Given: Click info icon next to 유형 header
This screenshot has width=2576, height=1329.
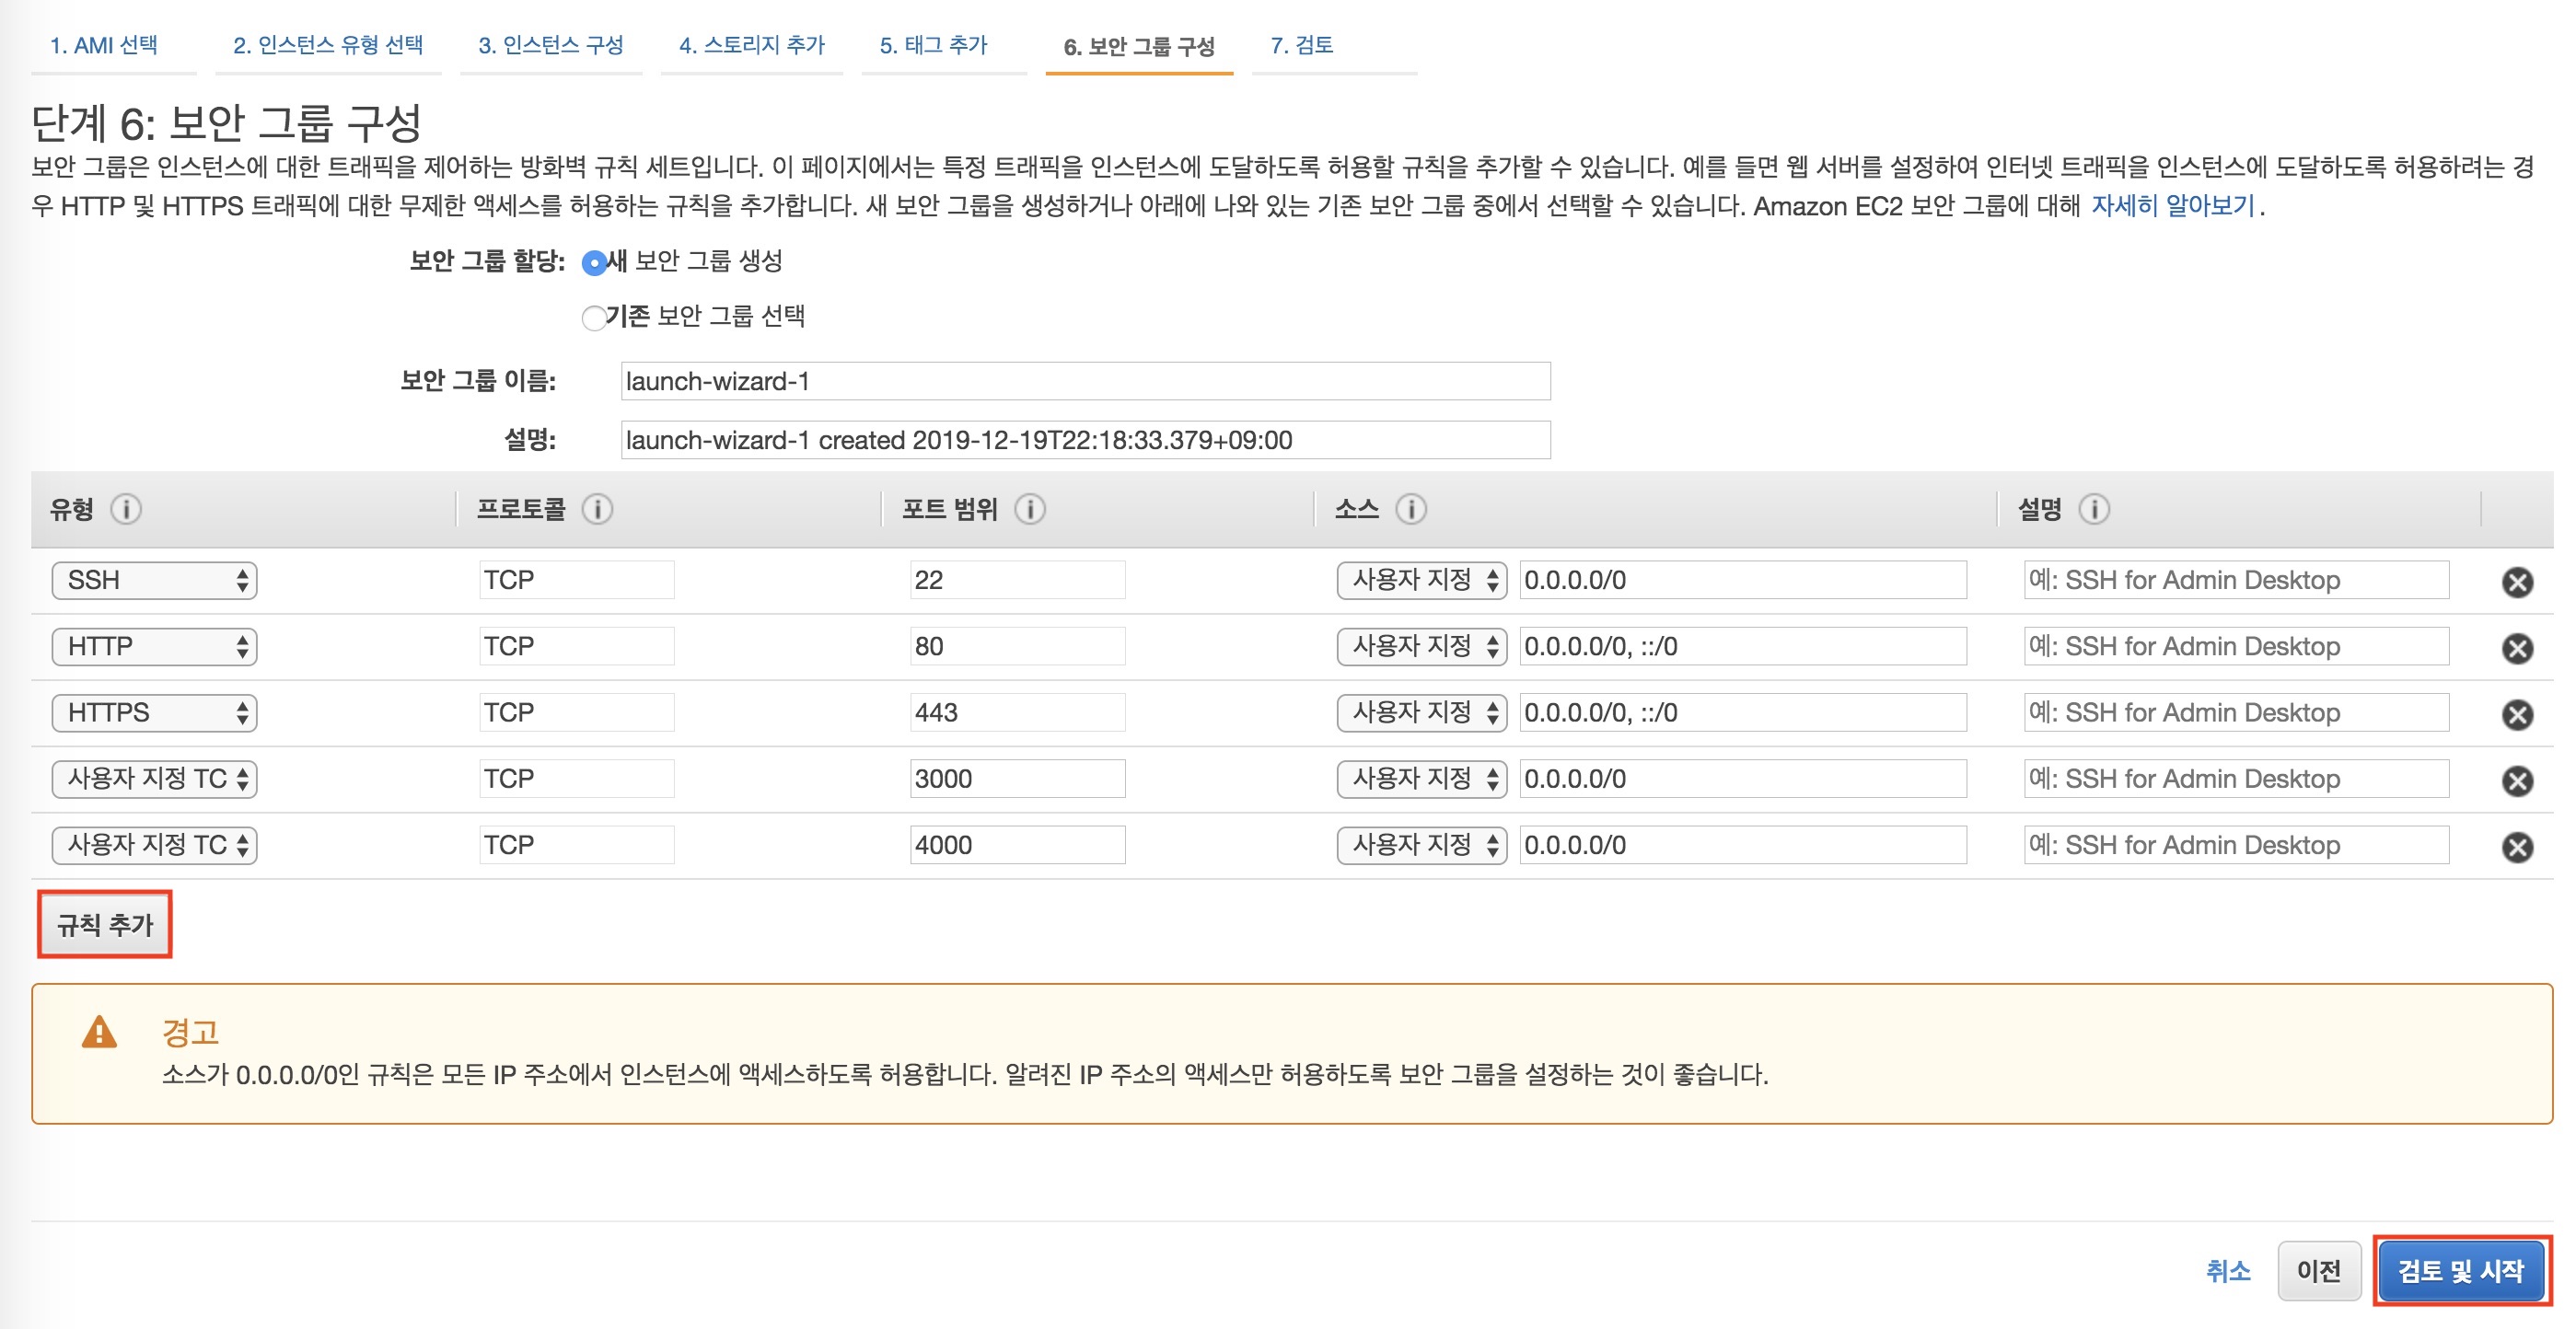Looking at the screenshot, I should 126,509.
